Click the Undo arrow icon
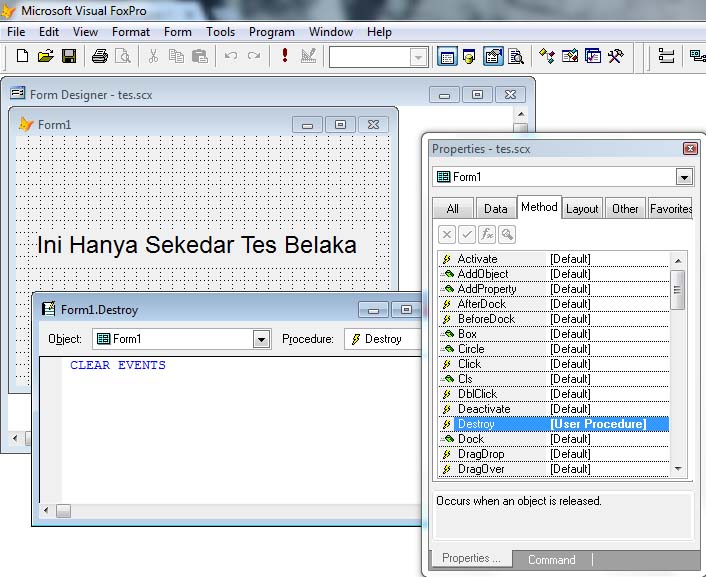Screen dimensions: 706x577 (x=231, y=56)
